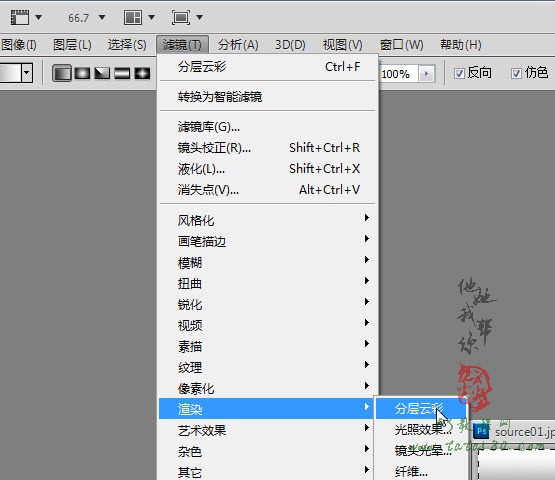Screen dimensions: 555x480
Task: Choose 转换为智能滤镜
Action: click(x=268, y=96)
